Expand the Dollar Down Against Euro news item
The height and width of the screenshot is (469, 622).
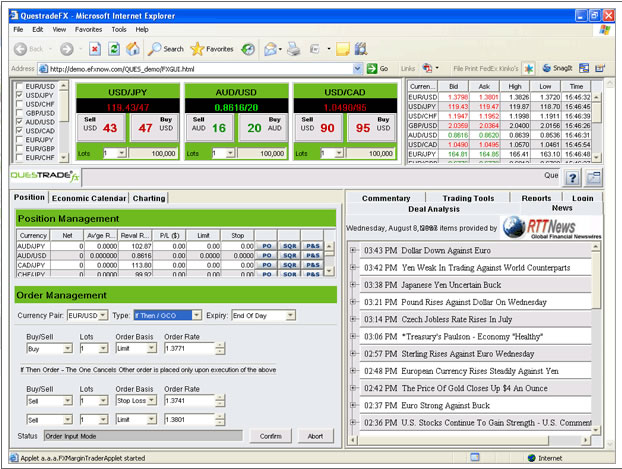pyautogui.click(x=353, y=250)
